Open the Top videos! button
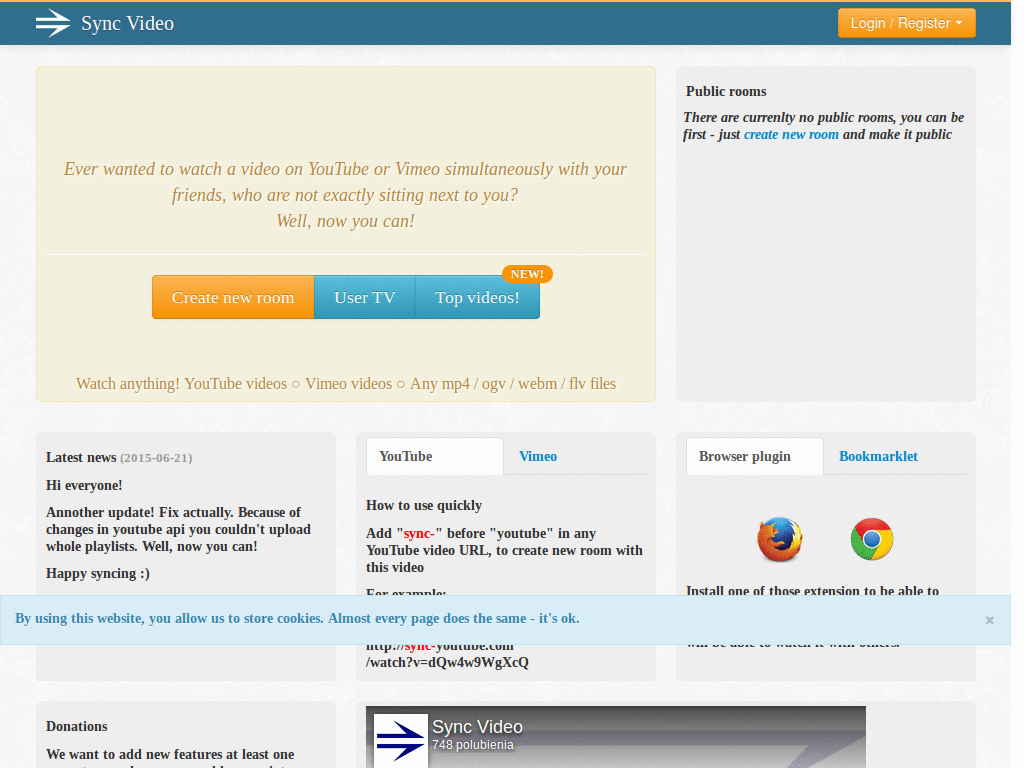The image size is (1024, 768). [477, 297]
